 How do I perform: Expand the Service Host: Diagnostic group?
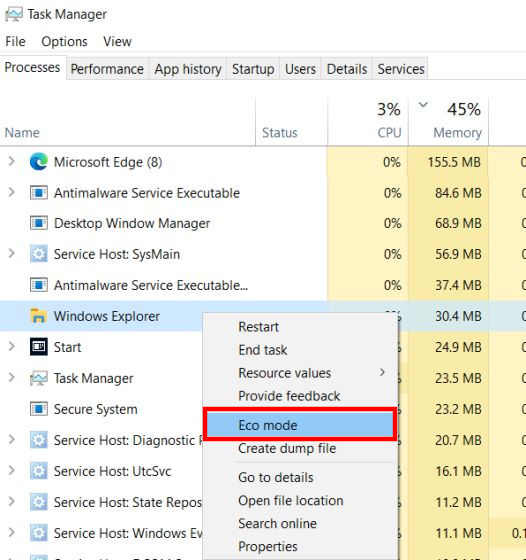coord(12,440)
